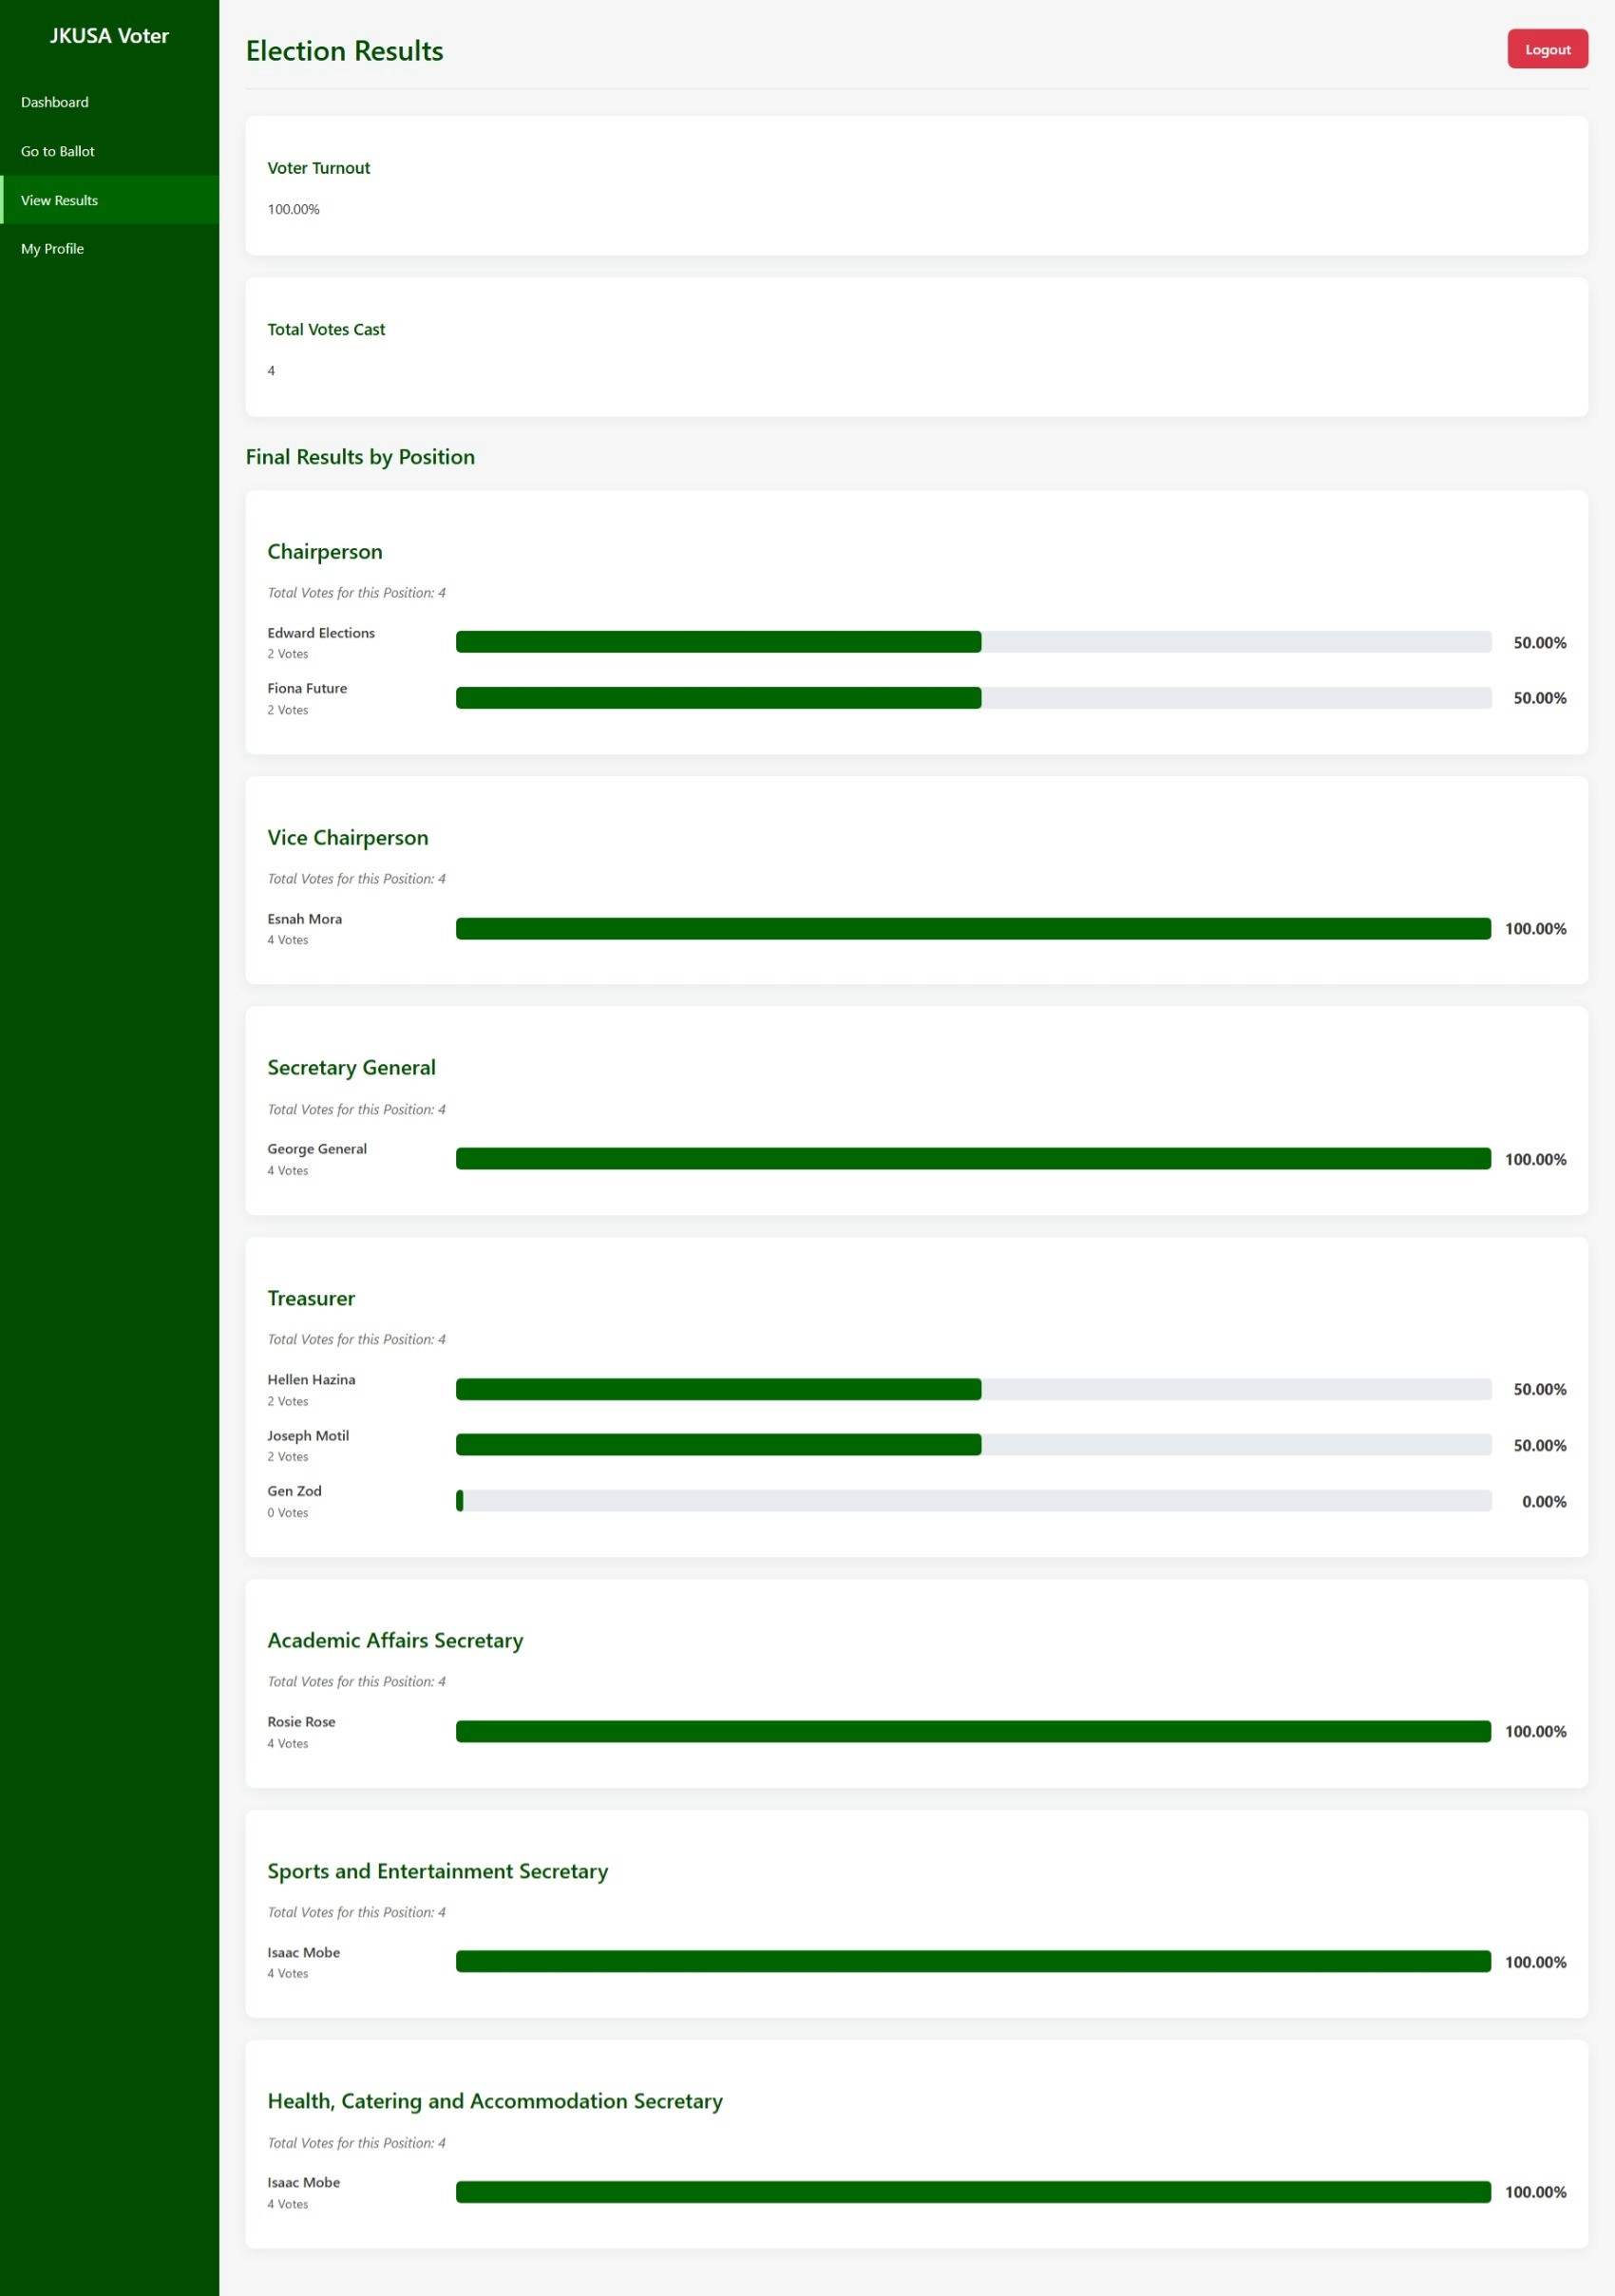Click candidate name Edward Elections

point(321,633)
